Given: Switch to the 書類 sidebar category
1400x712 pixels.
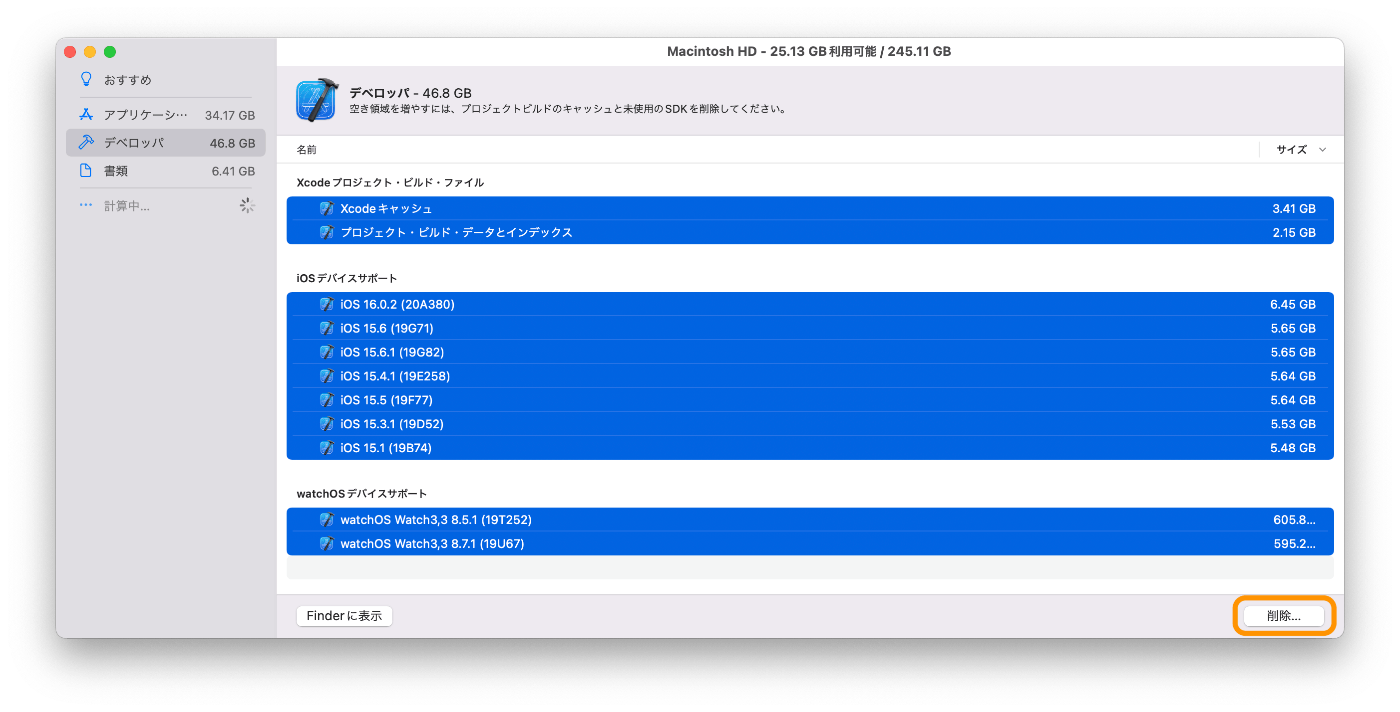Looking at the screenshot, I should coord(166,171).
